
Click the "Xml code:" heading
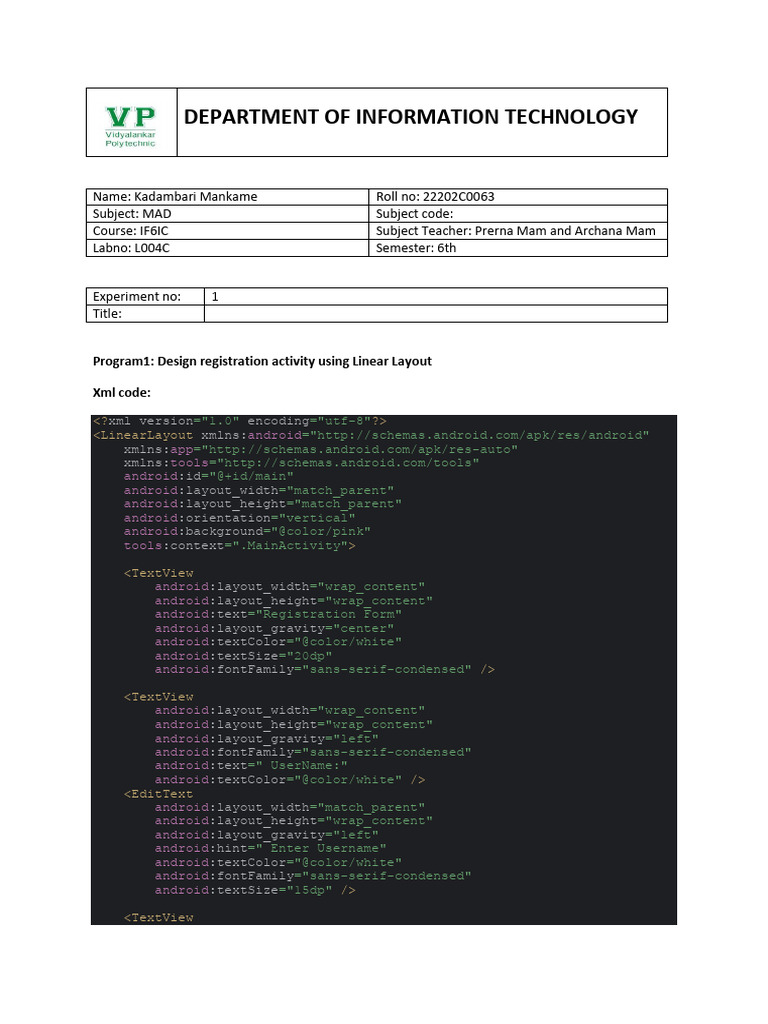121,392
